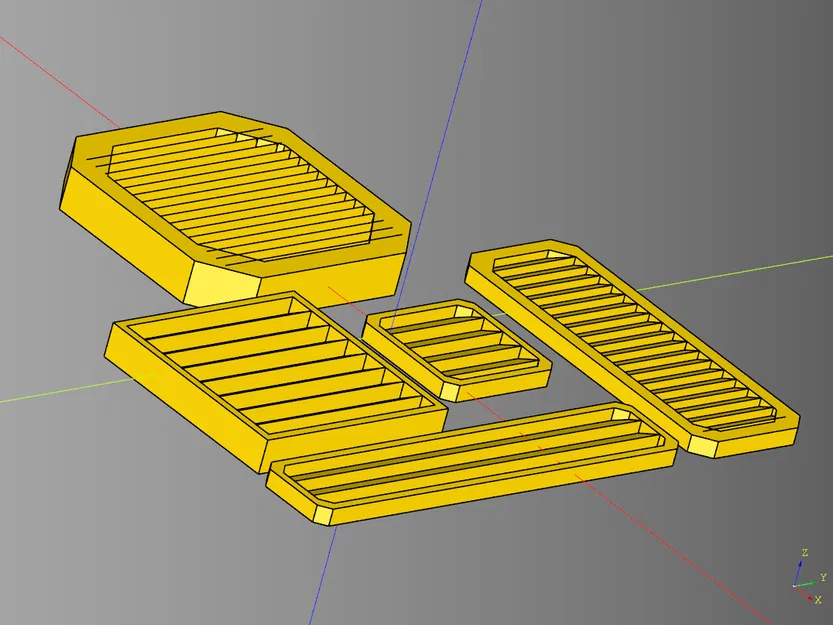The height and width of the screenshot is (625, 833).
Task: Click the origin point of the axis gizmo
Action: (x=794, y=586)
